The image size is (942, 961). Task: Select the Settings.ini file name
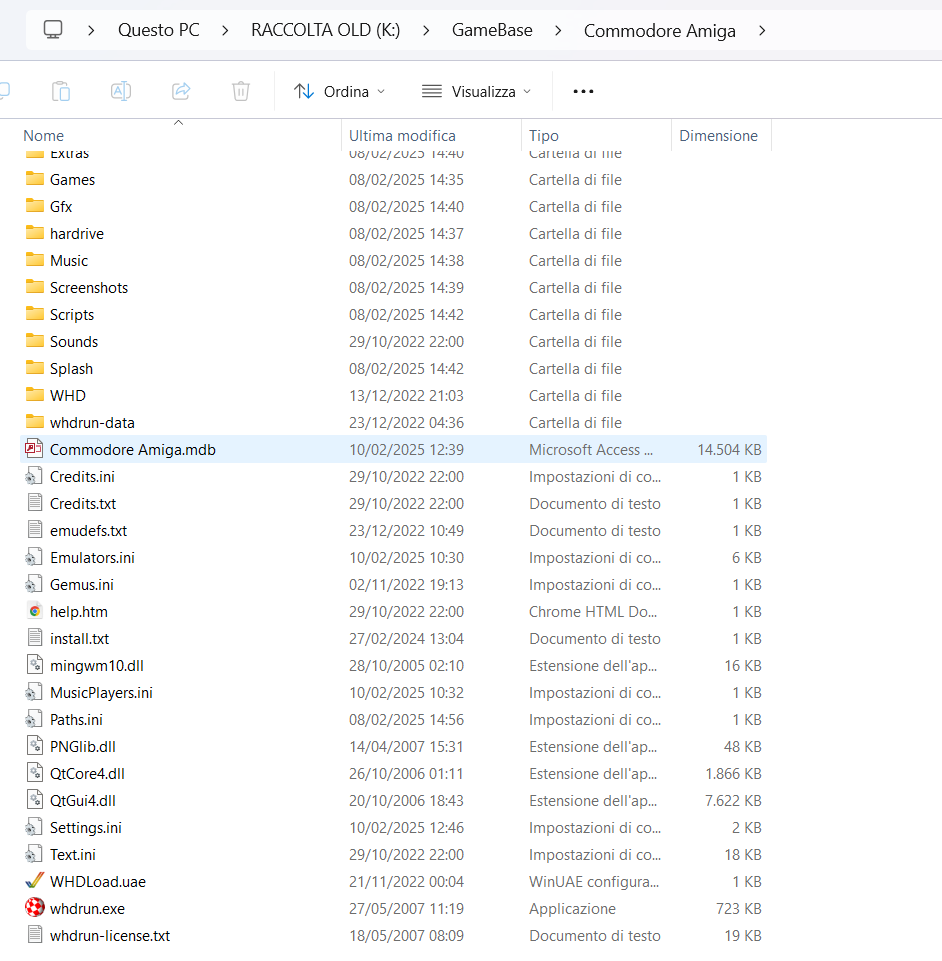[x=85, y=827]
